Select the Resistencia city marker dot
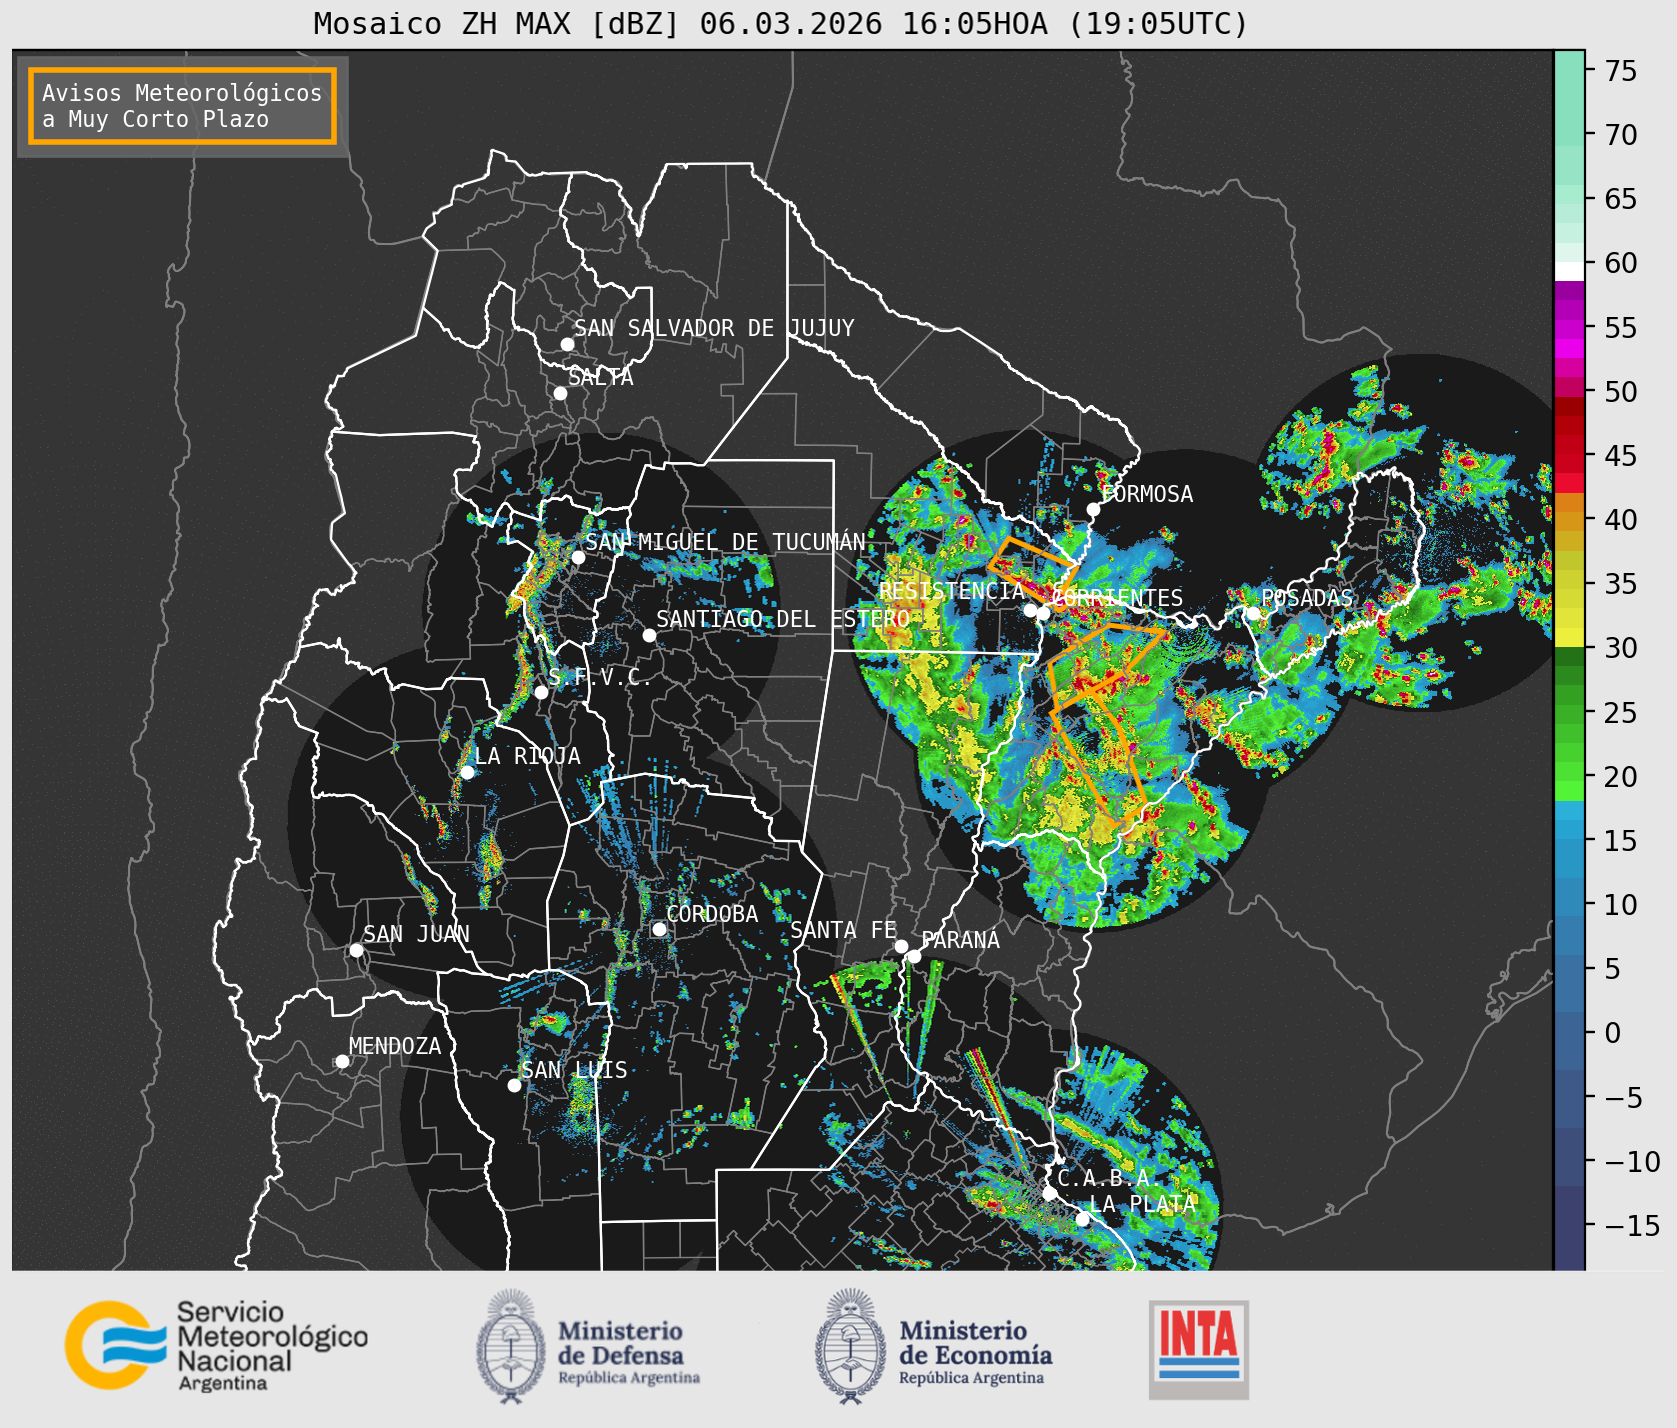The image size is (1677, 1428). pos(1030,610)
